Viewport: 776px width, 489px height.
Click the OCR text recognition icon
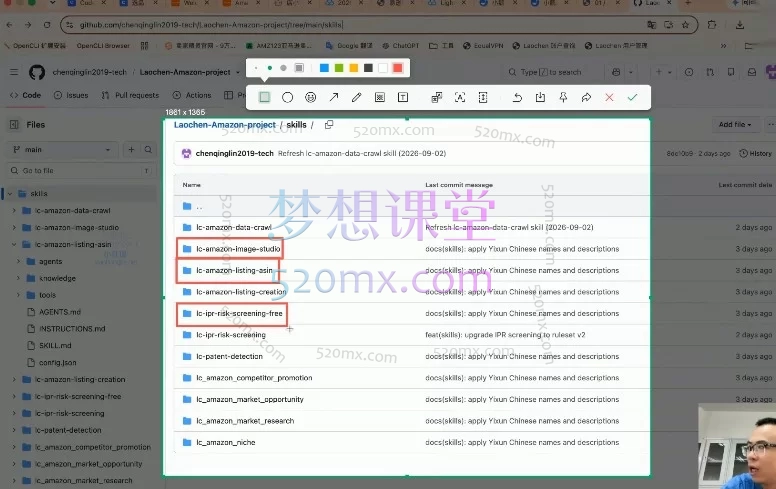460,98
